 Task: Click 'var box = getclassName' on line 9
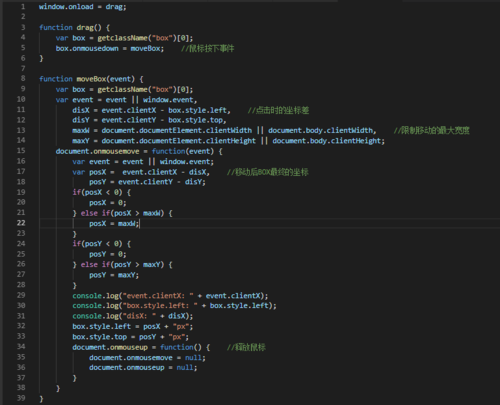[101, 89]
